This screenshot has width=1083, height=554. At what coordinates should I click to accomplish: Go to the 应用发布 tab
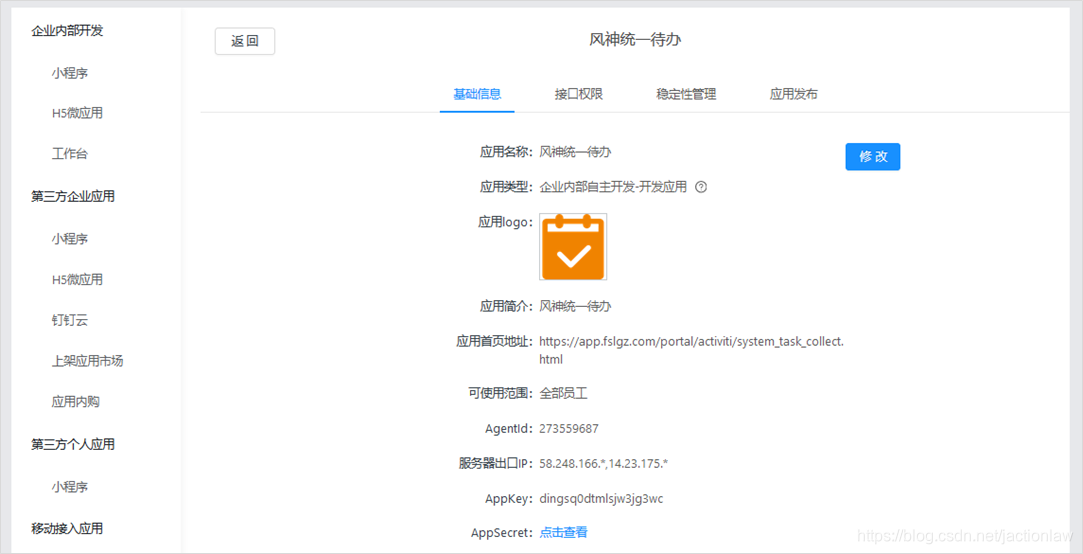[x=794, y=95]
